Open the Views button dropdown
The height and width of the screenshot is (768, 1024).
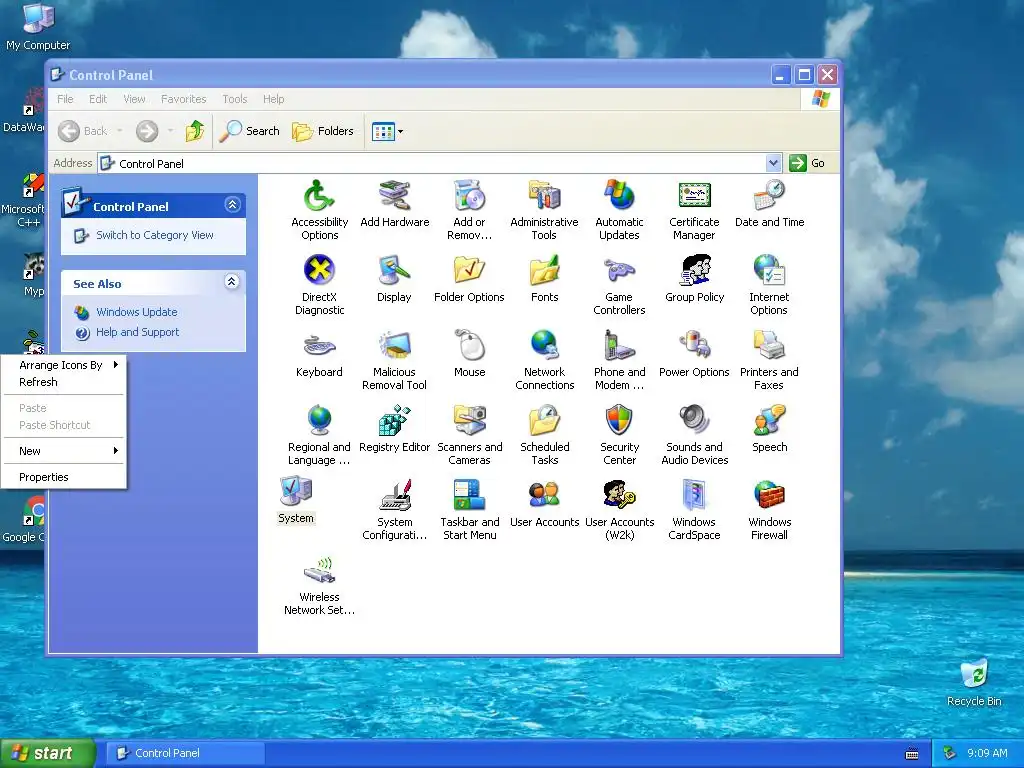click(400, 131)
